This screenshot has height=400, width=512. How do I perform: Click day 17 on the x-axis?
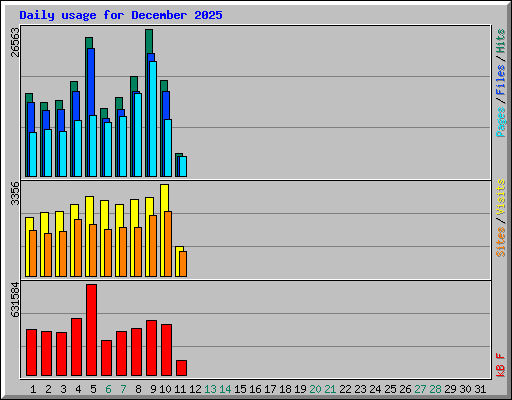pyautogui.click(x=270, y=389)
